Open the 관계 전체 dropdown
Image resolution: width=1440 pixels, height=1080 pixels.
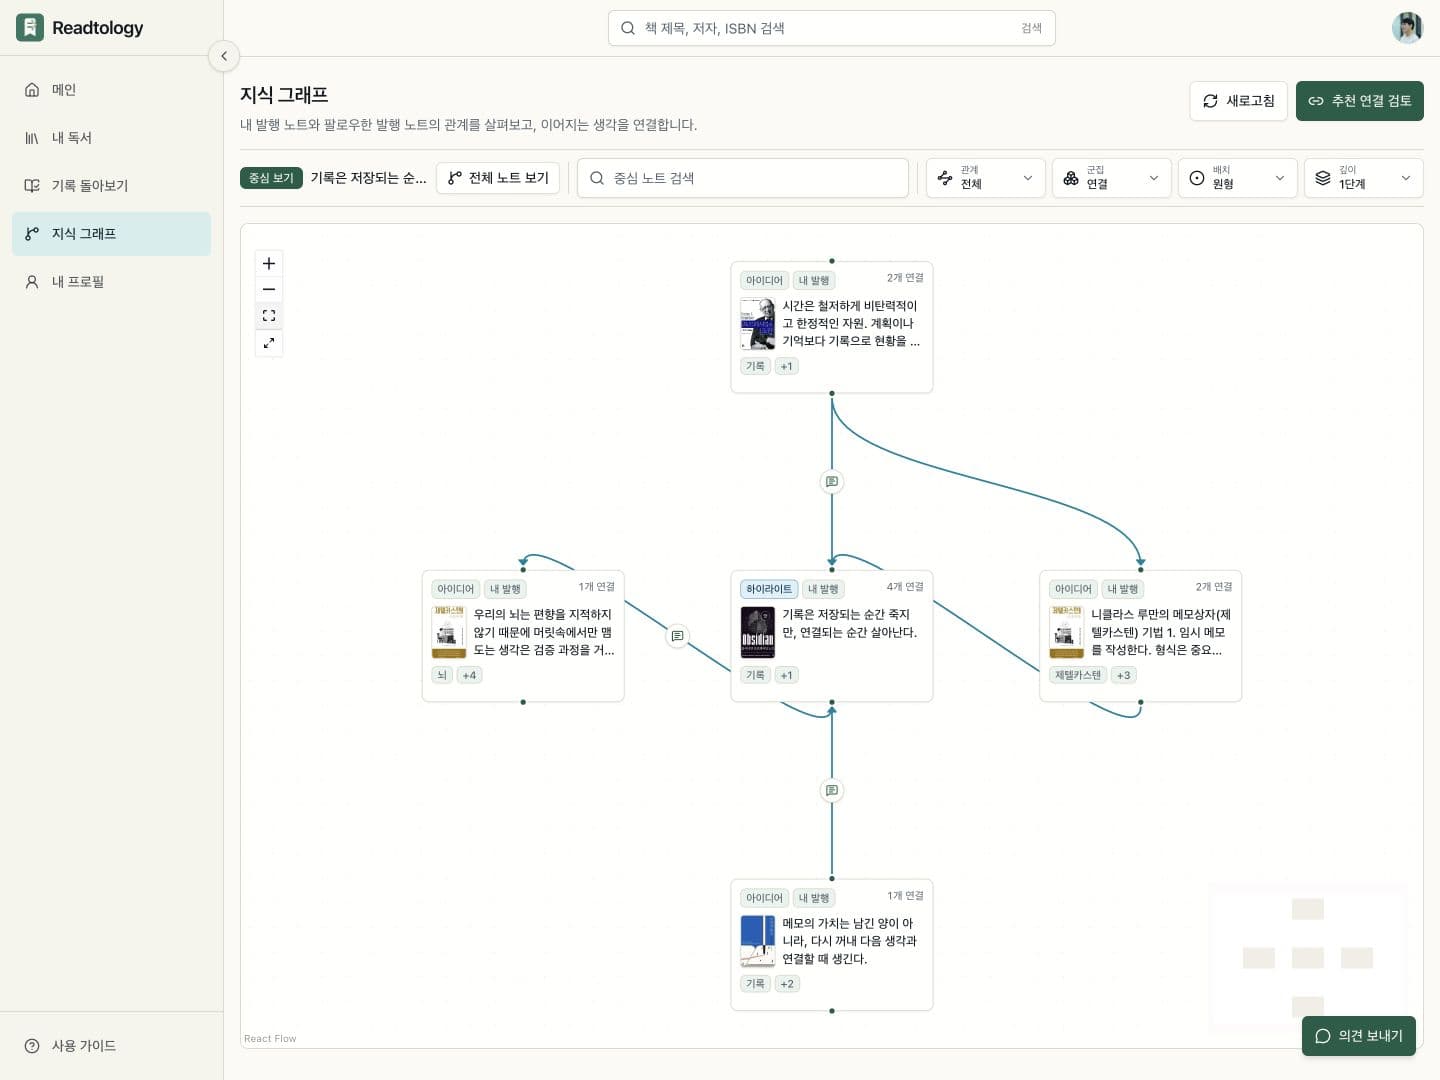(986, 178)
